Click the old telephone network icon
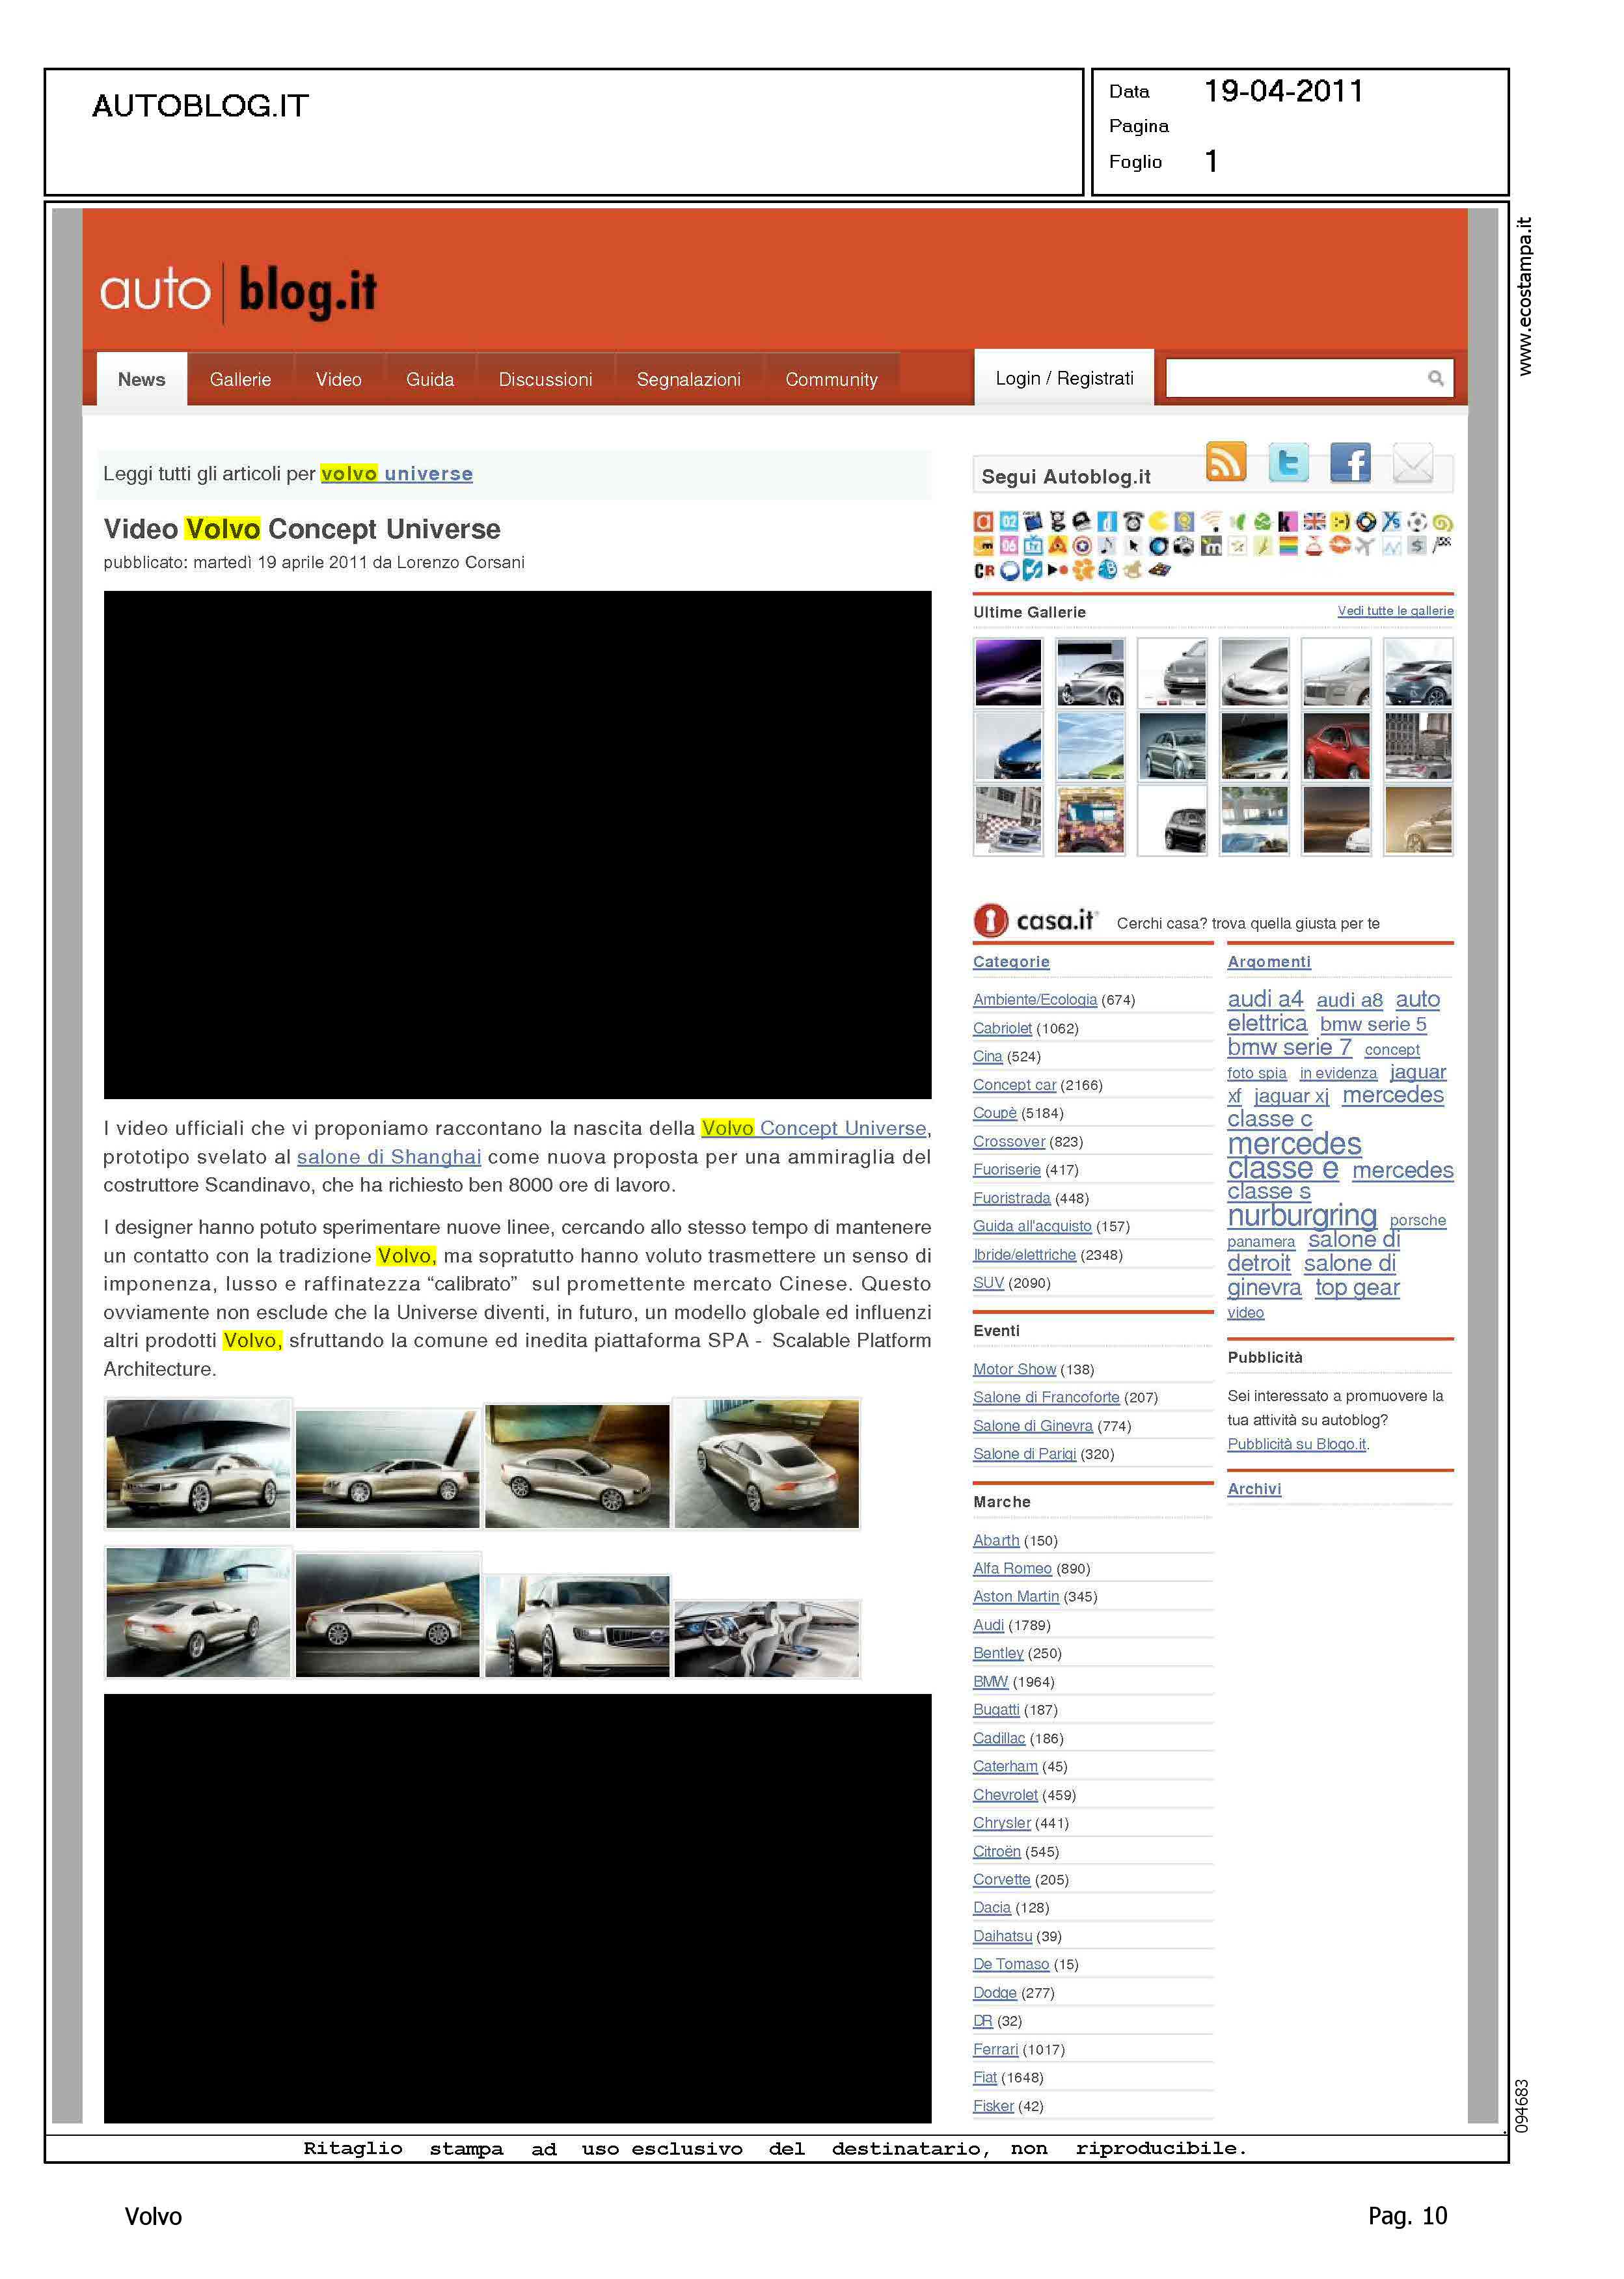 point(1133,521)
